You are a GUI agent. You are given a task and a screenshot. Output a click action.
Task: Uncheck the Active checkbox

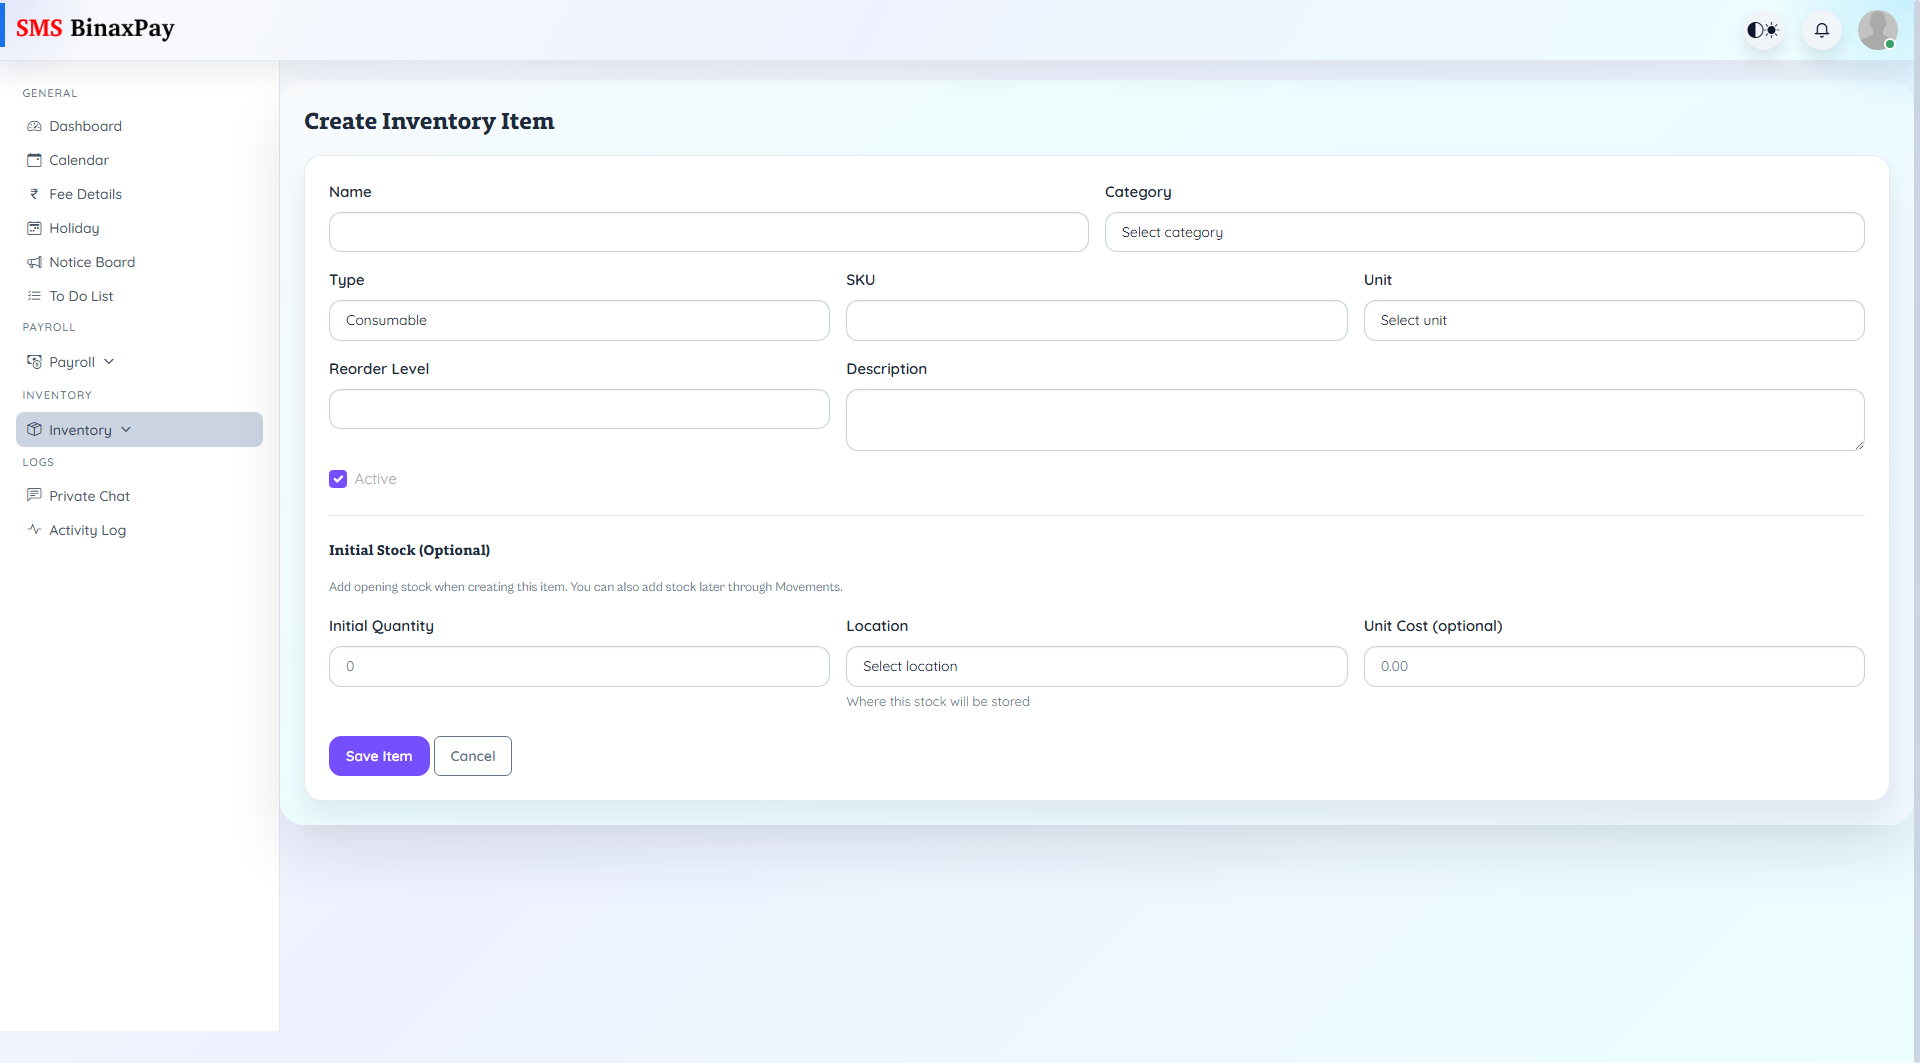coord(337,479)
